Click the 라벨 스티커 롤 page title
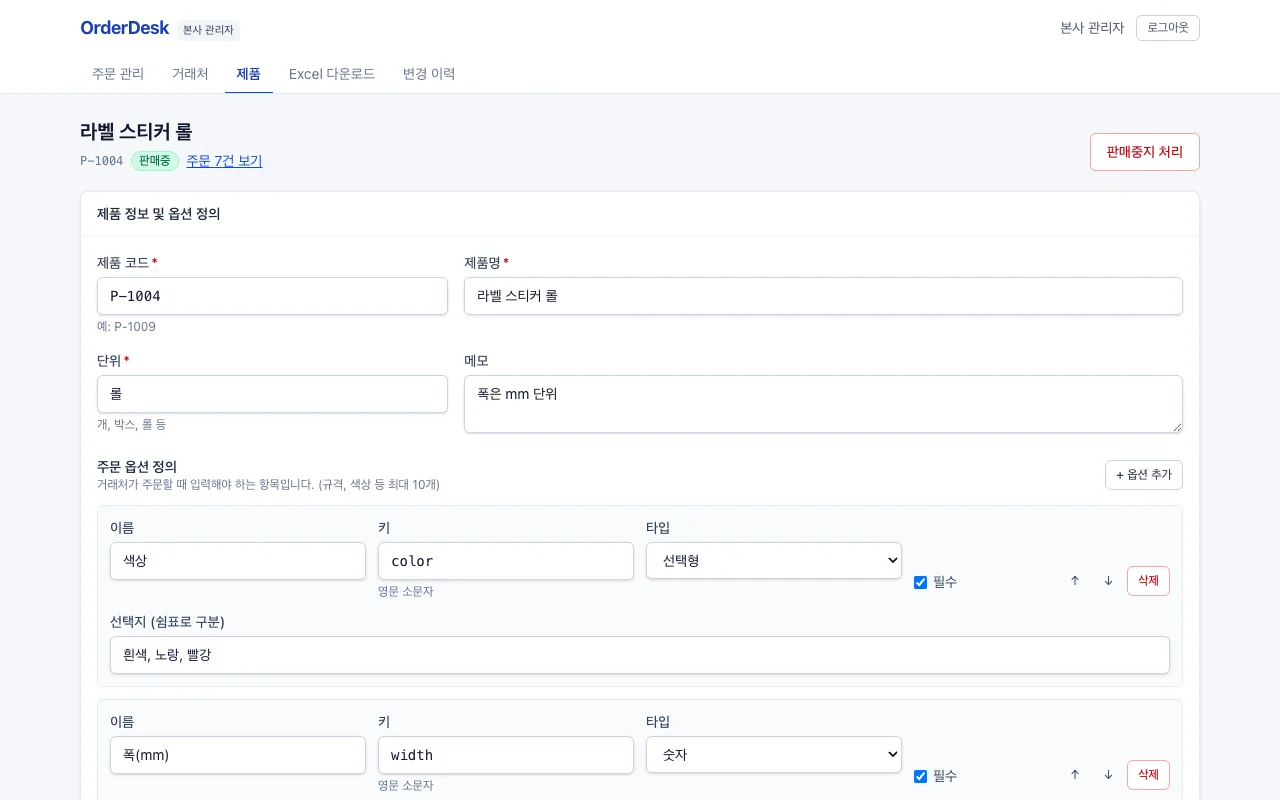Viewport: 1280px width, 800px height. (x=136, y=131)
